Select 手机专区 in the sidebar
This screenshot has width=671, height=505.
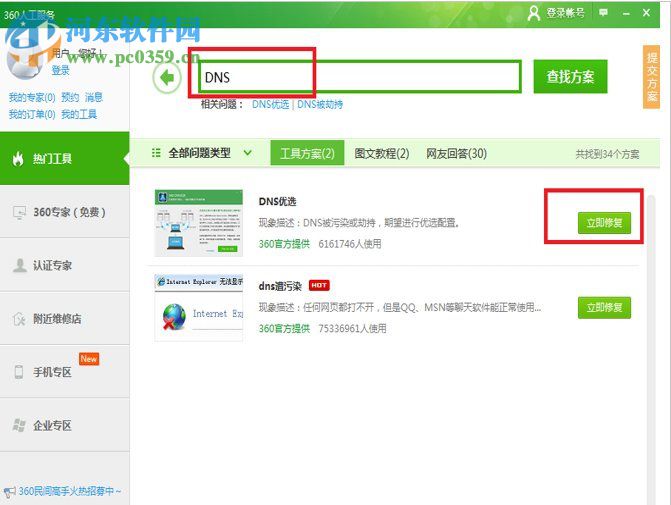coord(65,372)
